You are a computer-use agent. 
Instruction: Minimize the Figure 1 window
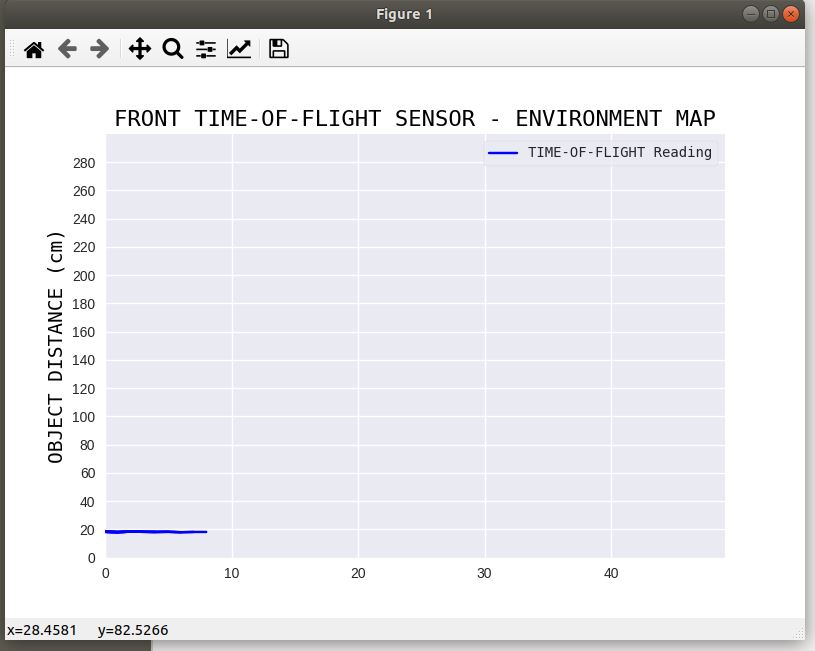(751, 14)
